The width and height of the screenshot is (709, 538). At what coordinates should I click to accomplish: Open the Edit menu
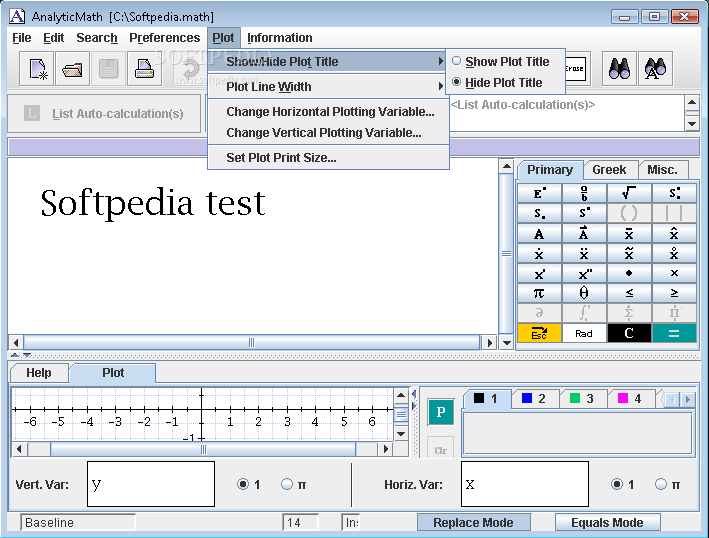point(53,38)
